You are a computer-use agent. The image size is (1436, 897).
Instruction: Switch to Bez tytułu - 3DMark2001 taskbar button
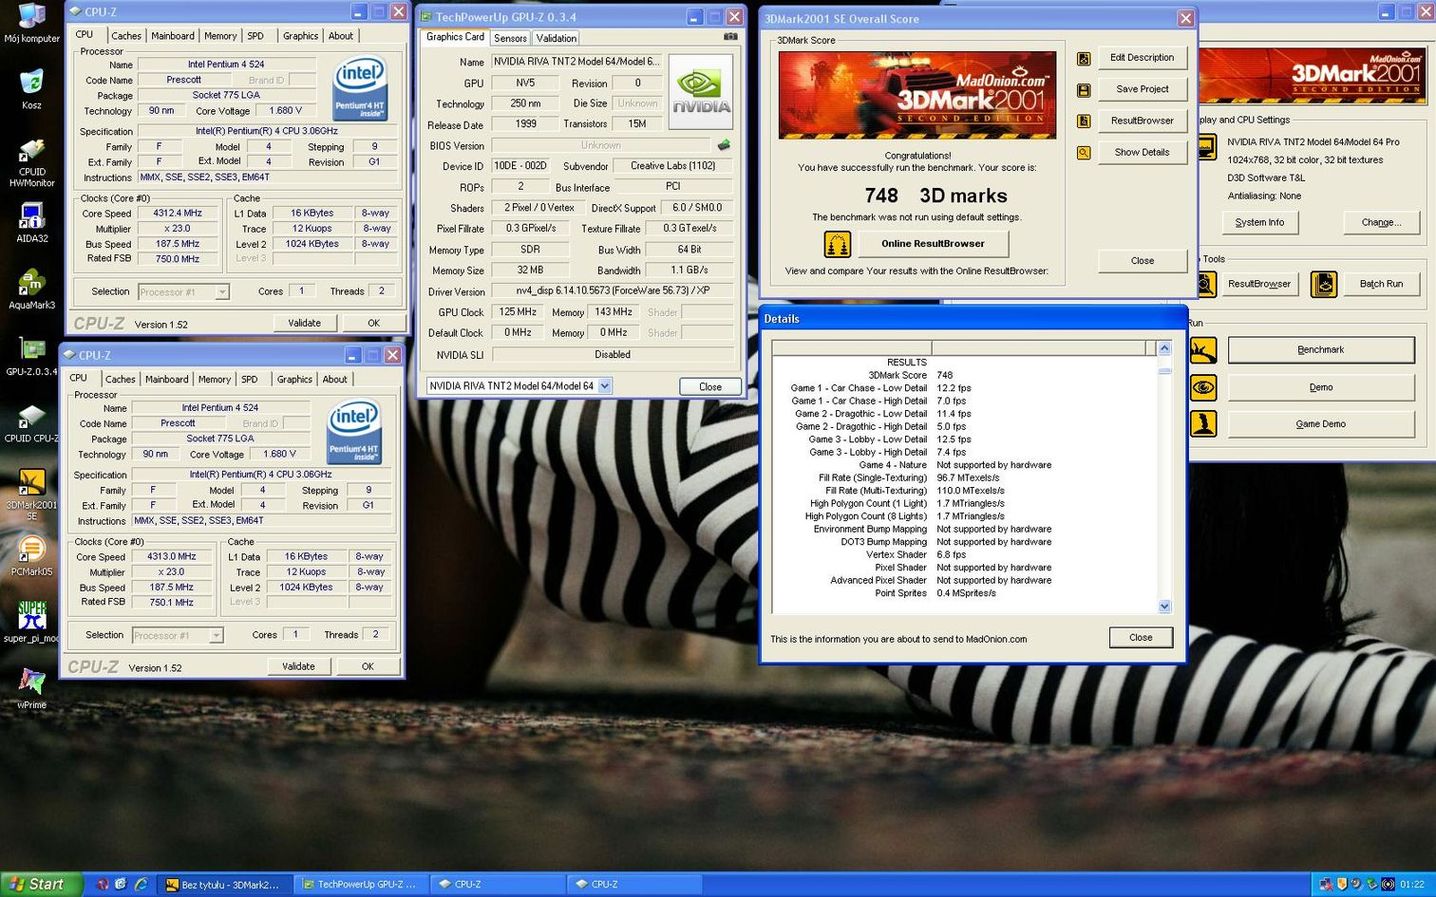point(227,884)
